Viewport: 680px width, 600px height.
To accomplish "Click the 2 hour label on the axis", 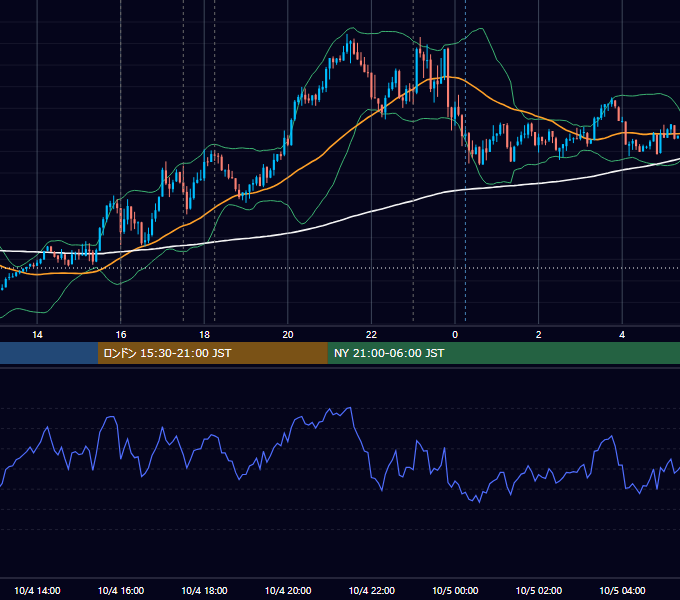I will pyautogui.click(x=539, y=335).
